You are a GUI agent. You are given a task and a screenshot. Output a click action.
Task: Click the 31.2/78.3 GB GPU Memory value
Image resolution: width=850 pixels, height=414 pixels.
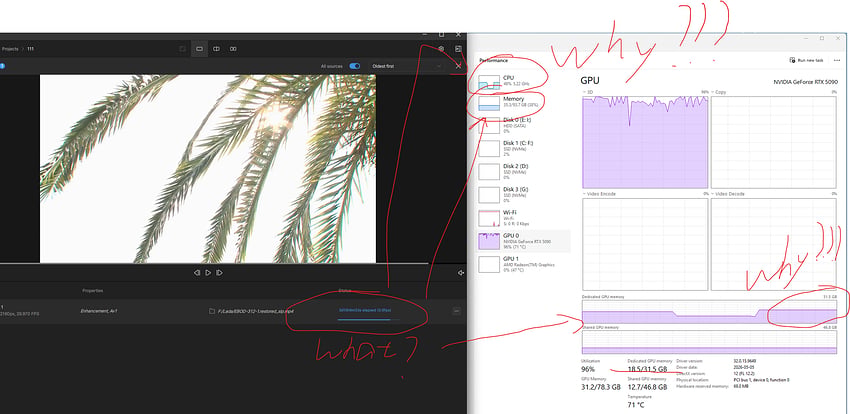coord(601,387)
